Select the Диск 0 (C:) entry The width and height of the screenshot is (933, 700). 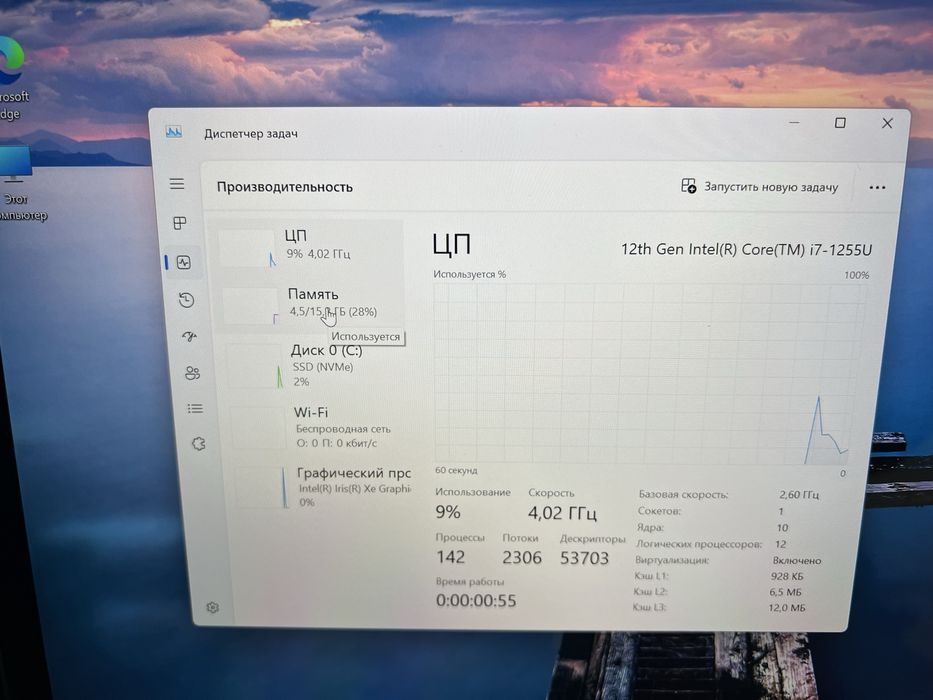point(314,365)
